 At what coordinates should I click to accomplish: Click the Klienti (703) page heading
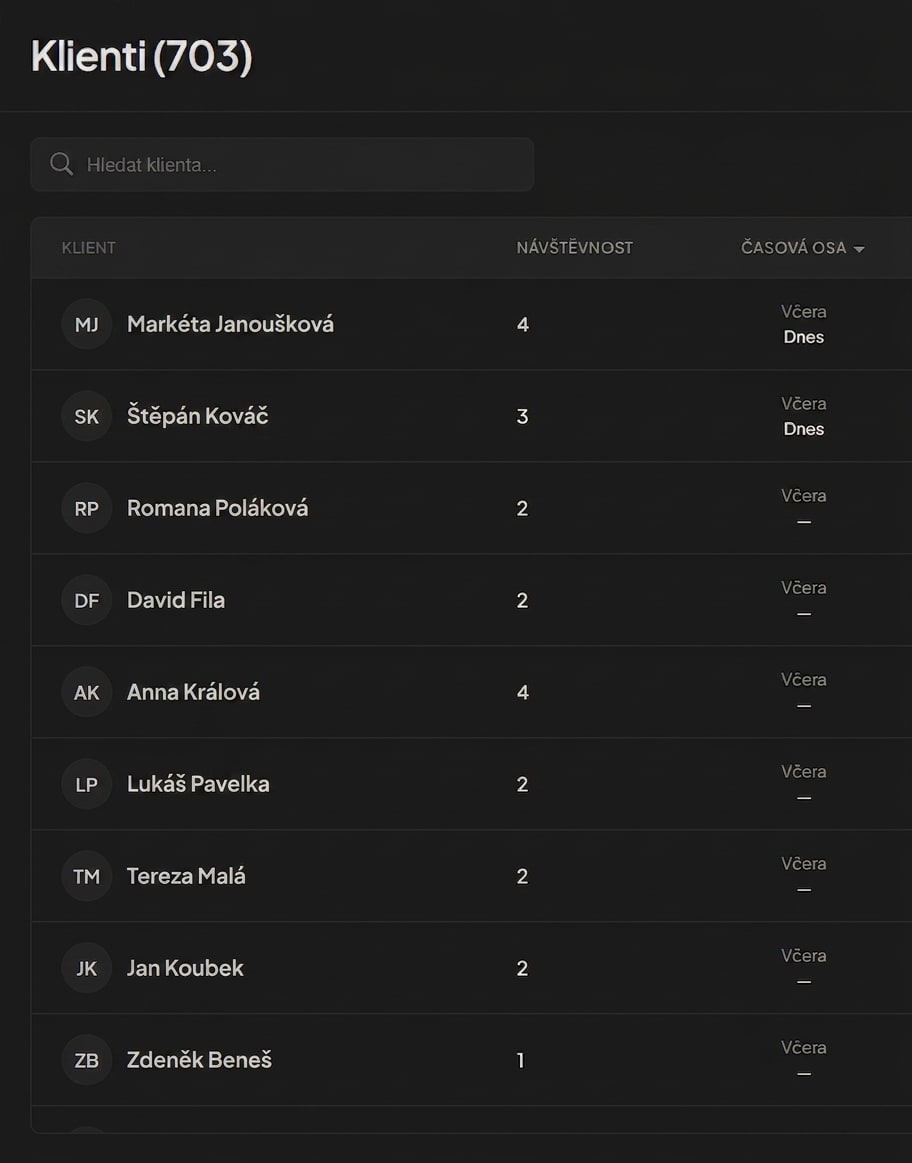click(x=141, y=56)
